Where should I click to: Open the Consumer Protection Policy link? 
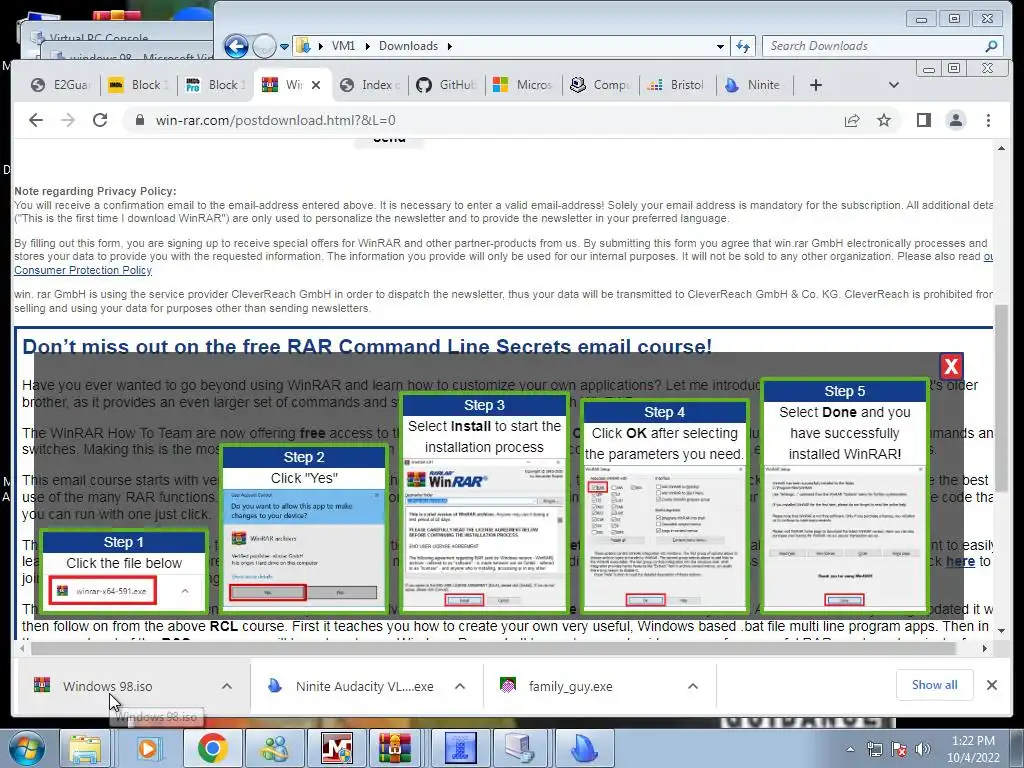(83, 270)
